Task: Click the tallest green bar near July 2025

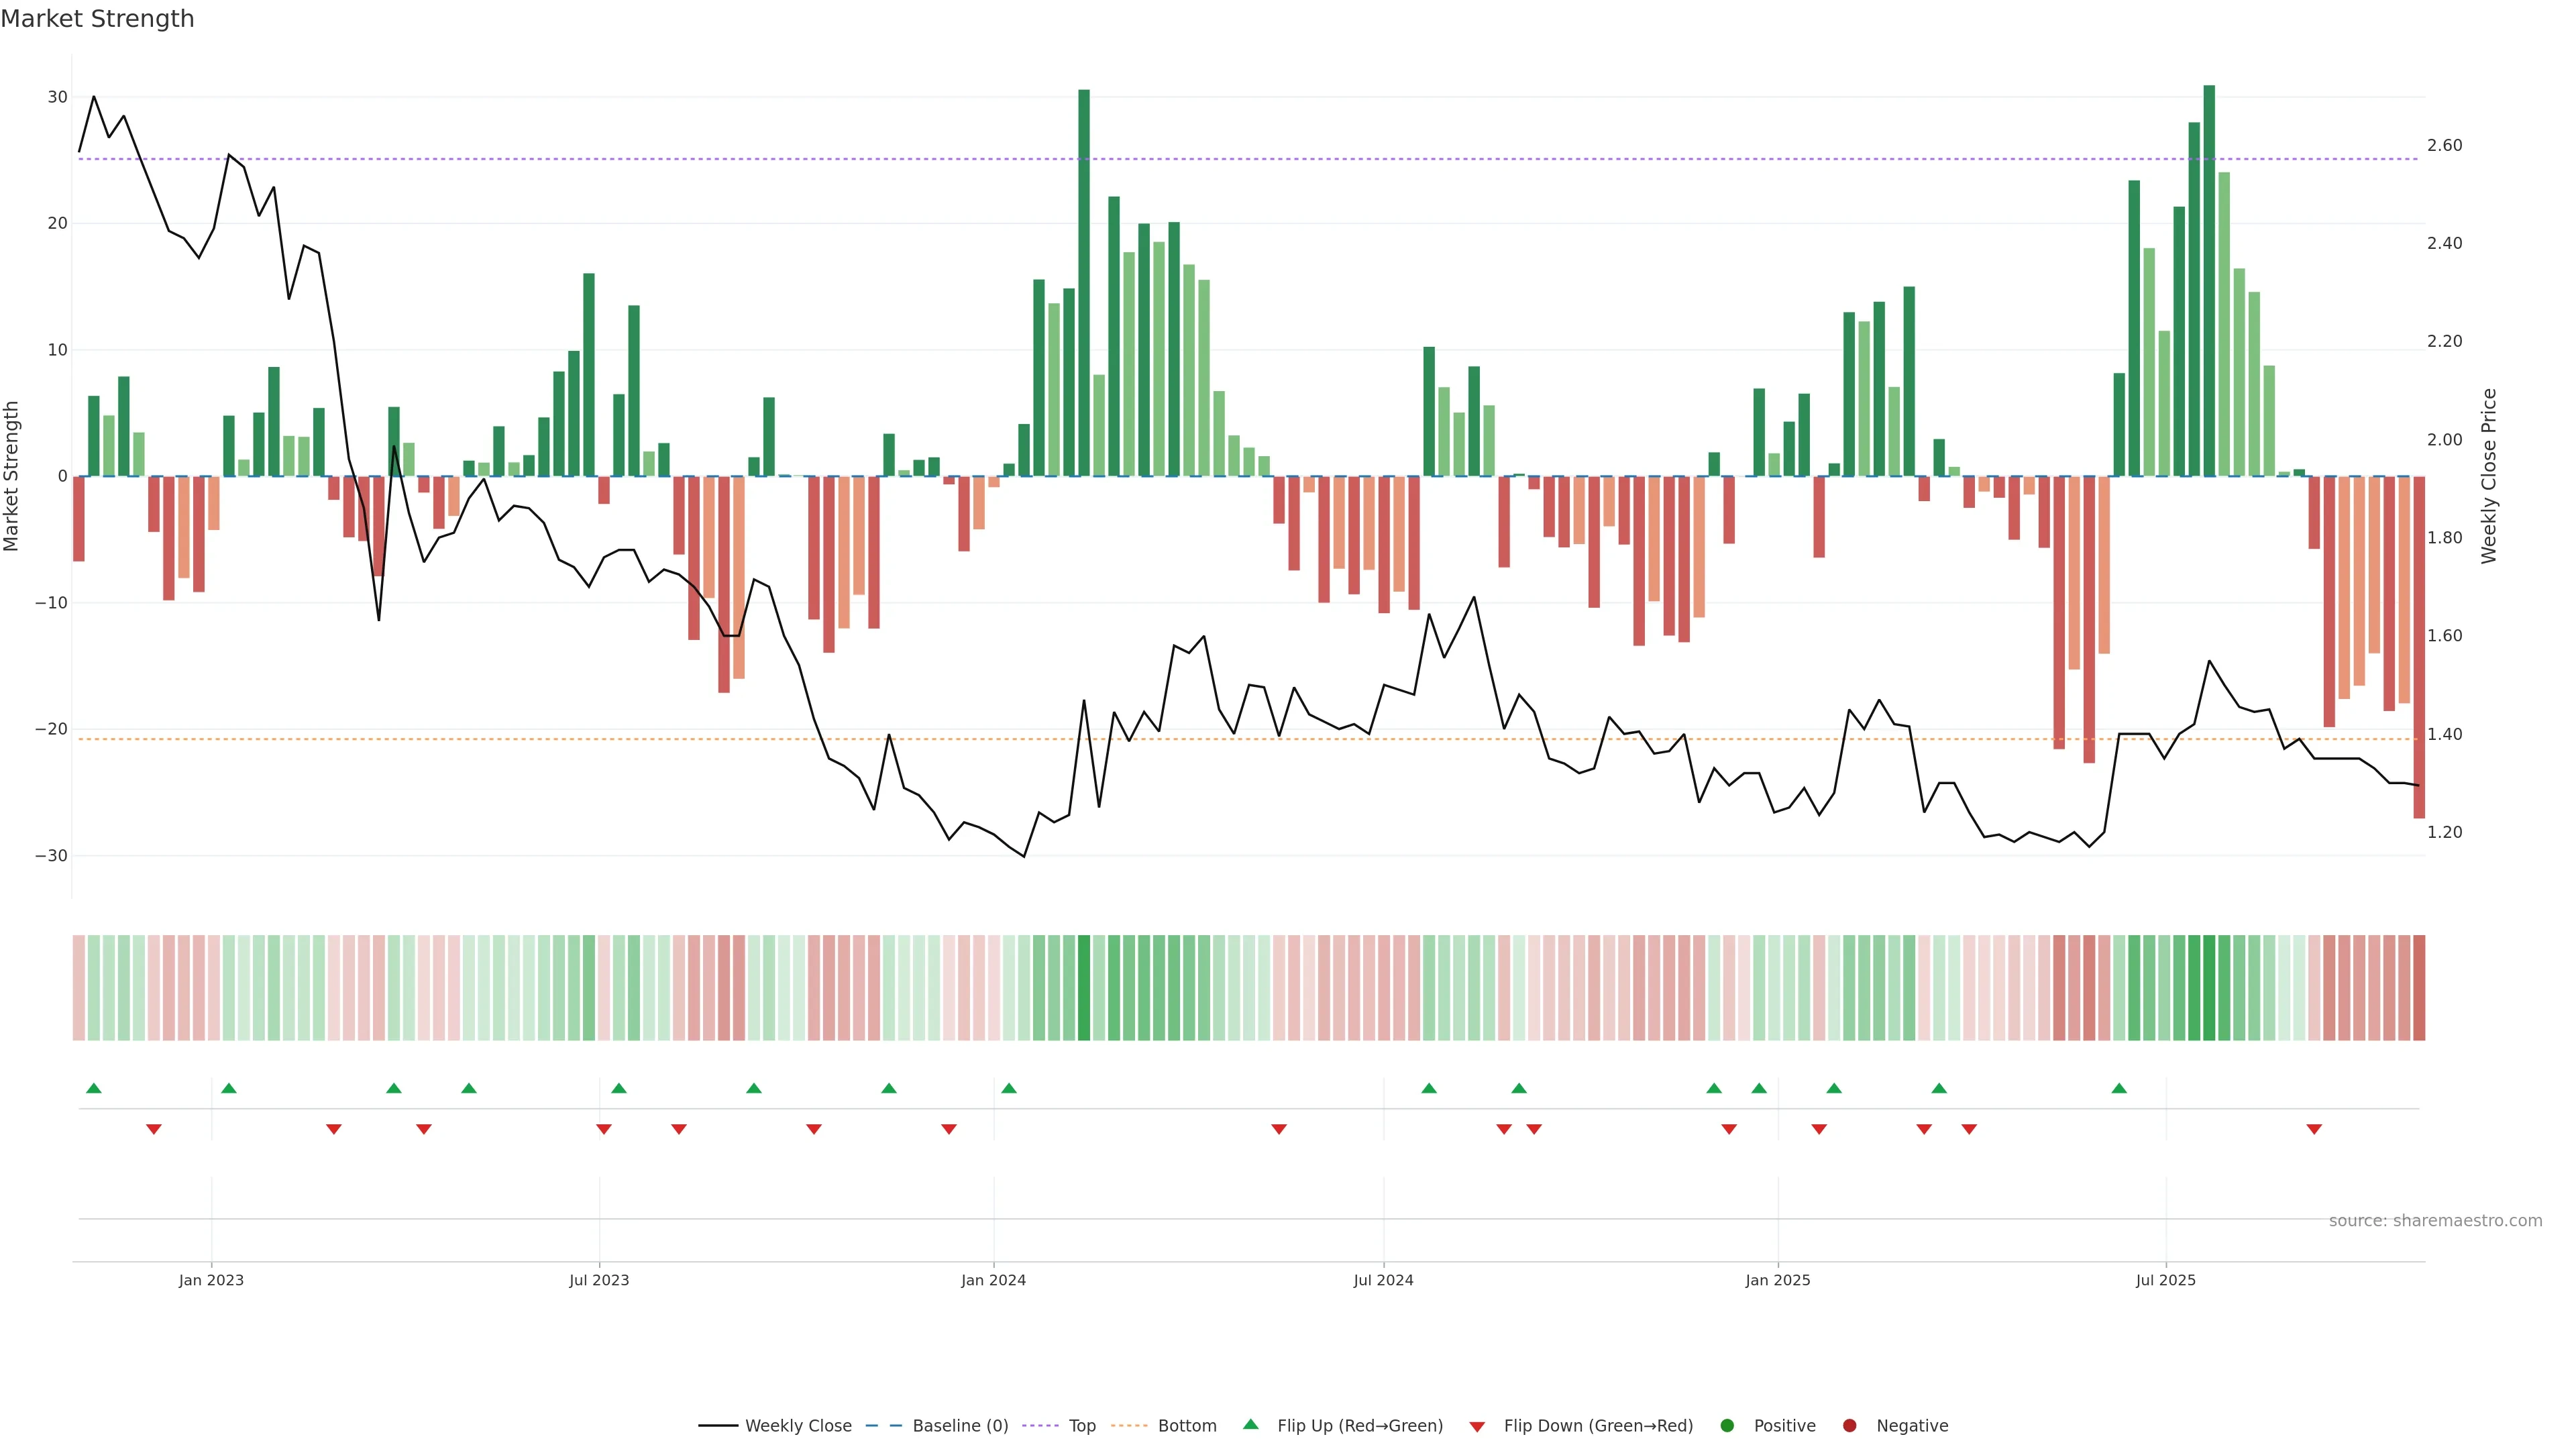Action: (x=2209, y=280)
